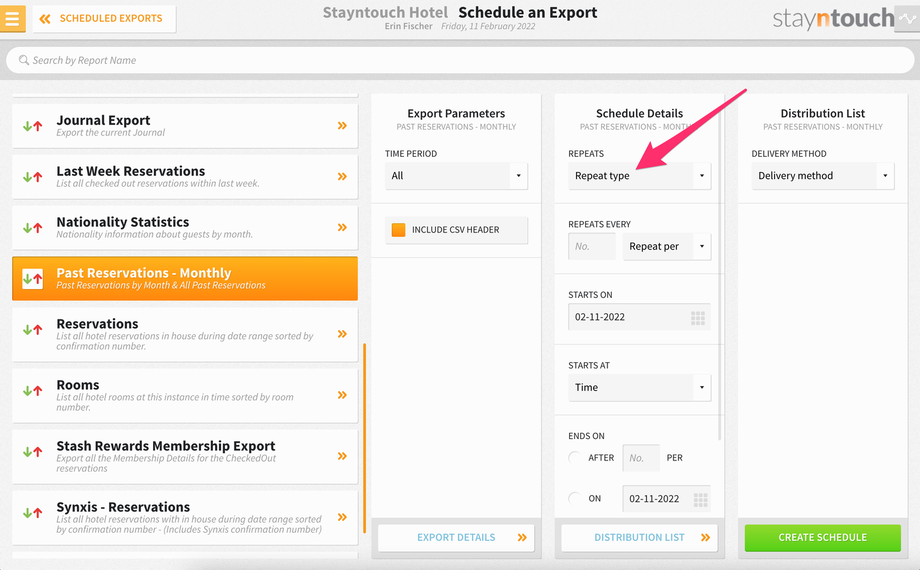Select Synxis - Reservations export

[185, 517]
